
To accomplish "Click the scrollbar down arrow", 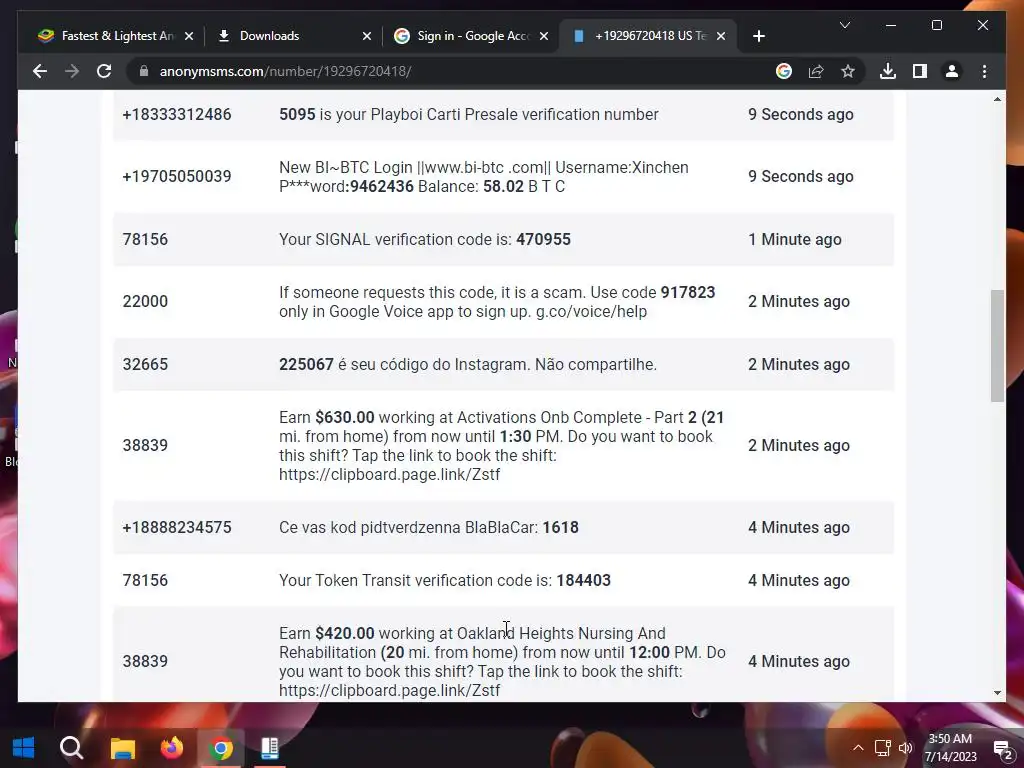I will coord(997,693).
